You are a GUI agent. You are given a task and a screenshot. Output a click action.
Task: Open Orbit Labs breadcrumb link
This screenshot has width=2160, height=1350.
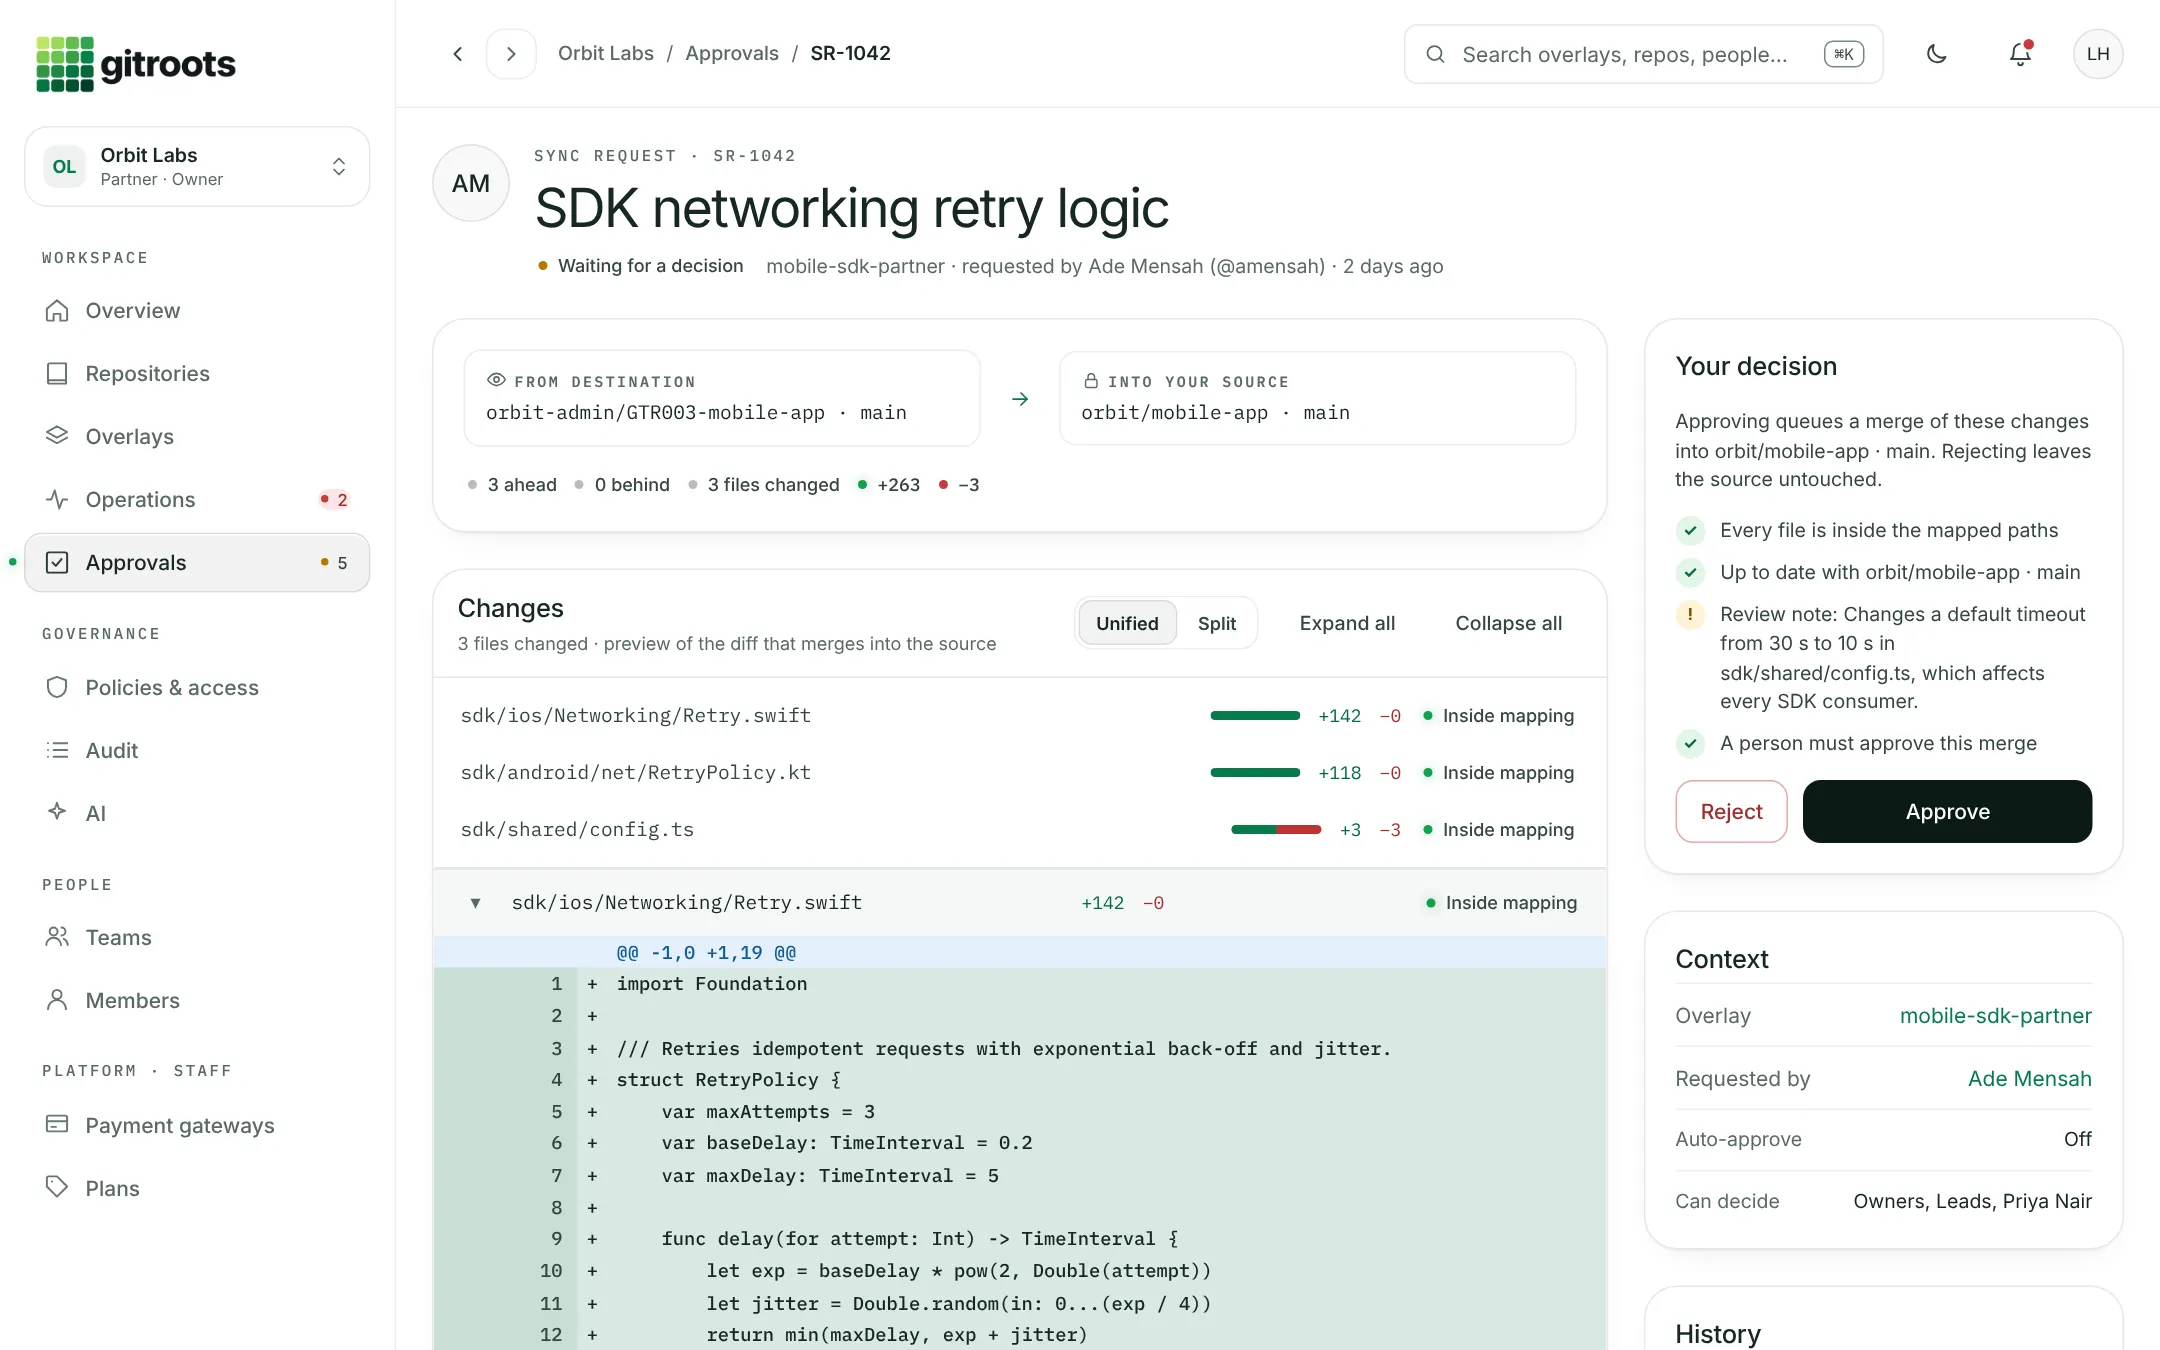[606, 54]
